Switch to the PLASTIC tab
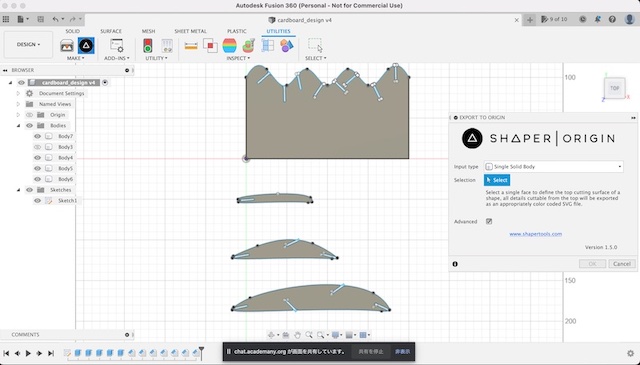The image size is (640, 365). (237, 31)
